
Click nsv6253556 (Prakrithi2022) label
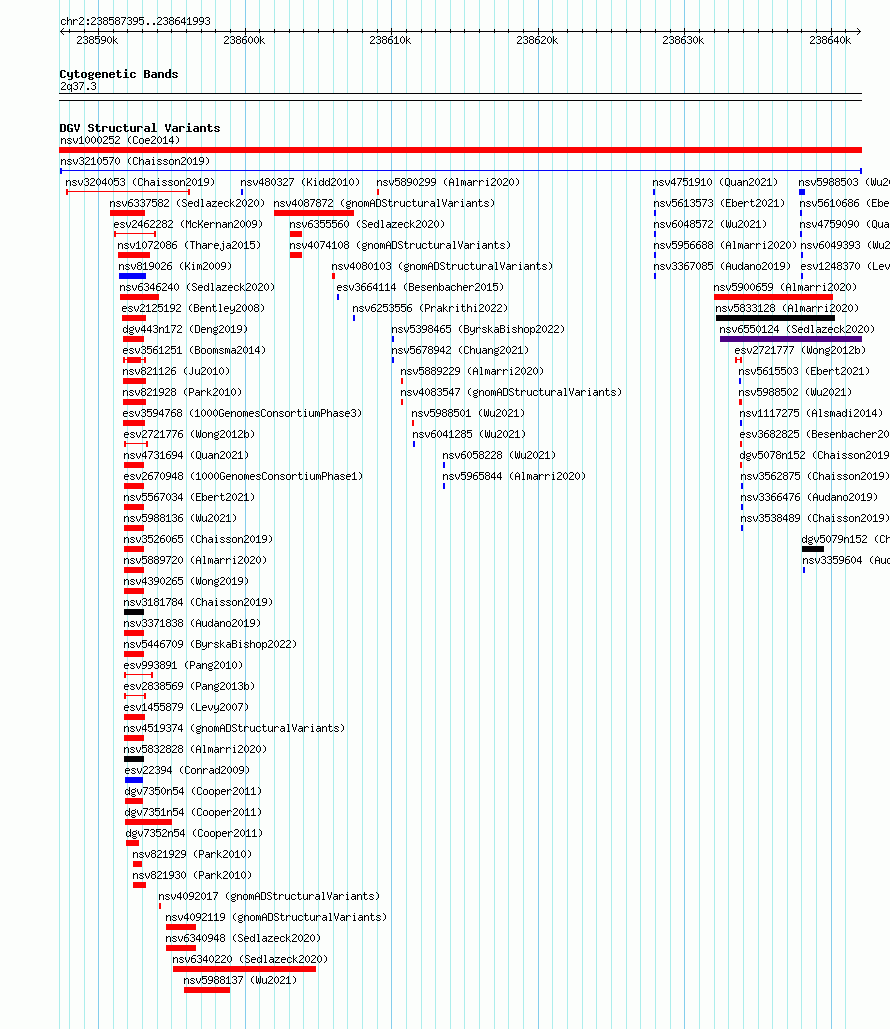[x=430, y=308]
